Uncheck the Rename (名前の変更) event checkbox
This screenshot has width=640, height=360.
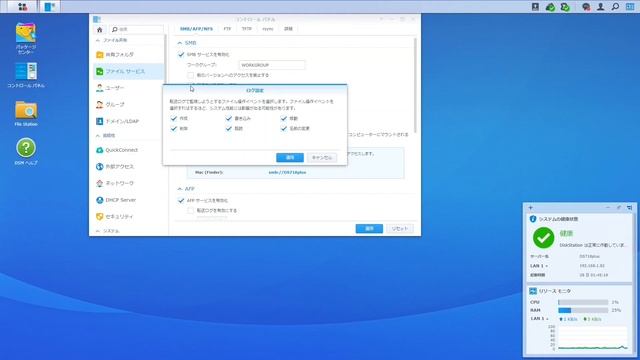point(284,129)
